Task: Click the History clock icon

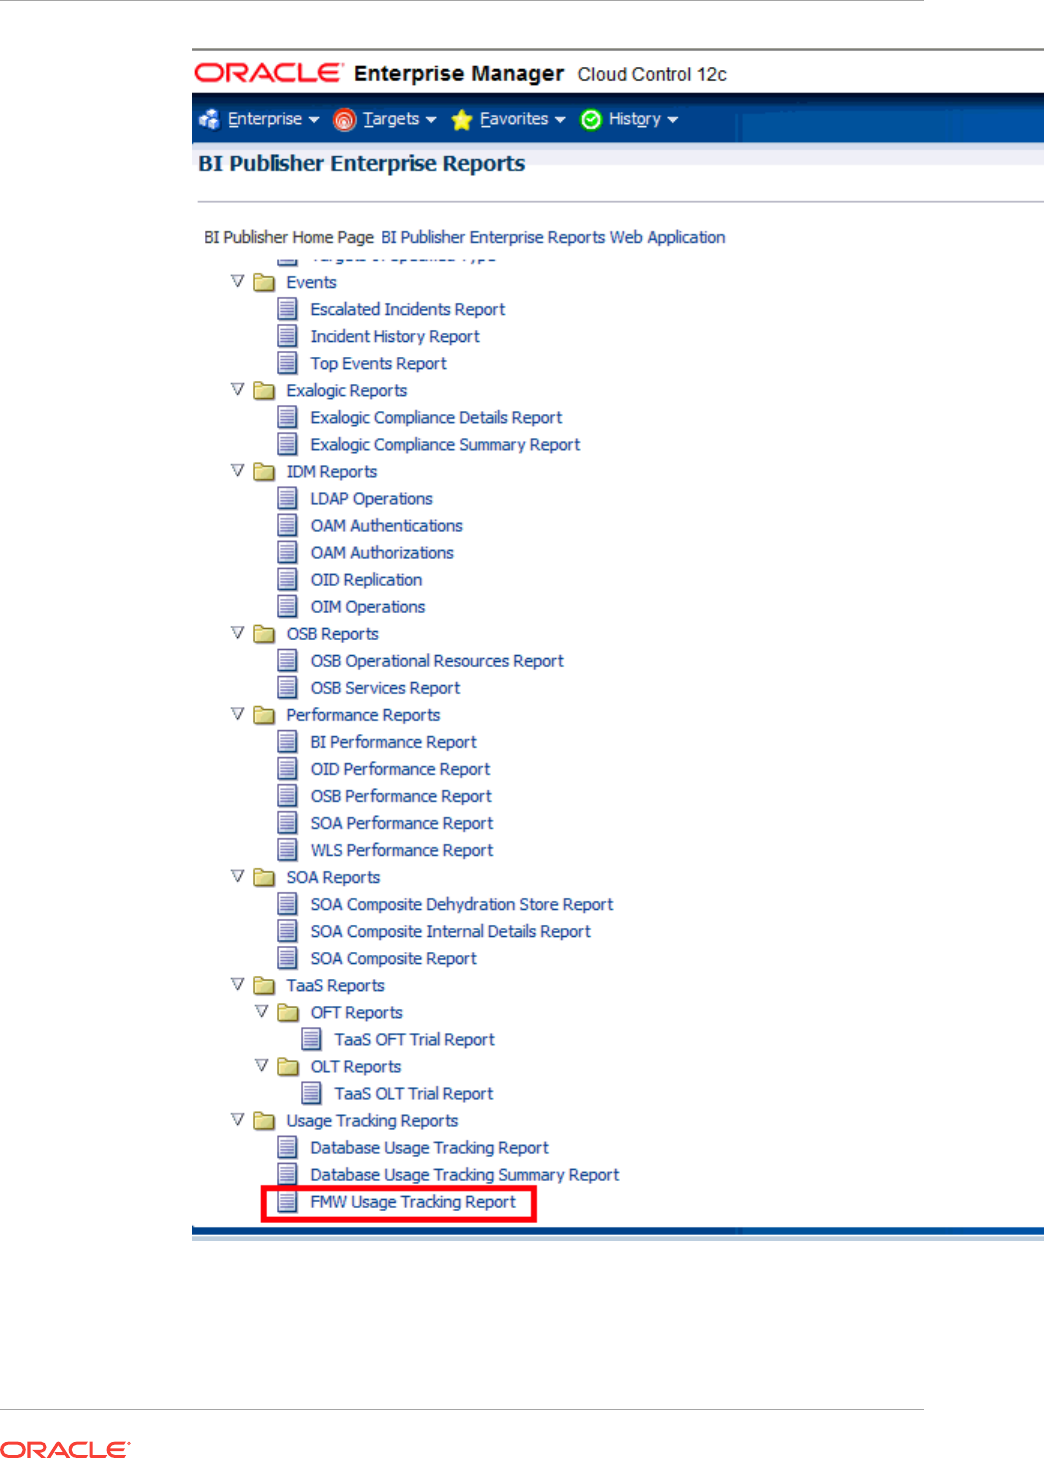Action: pos(591,120)
